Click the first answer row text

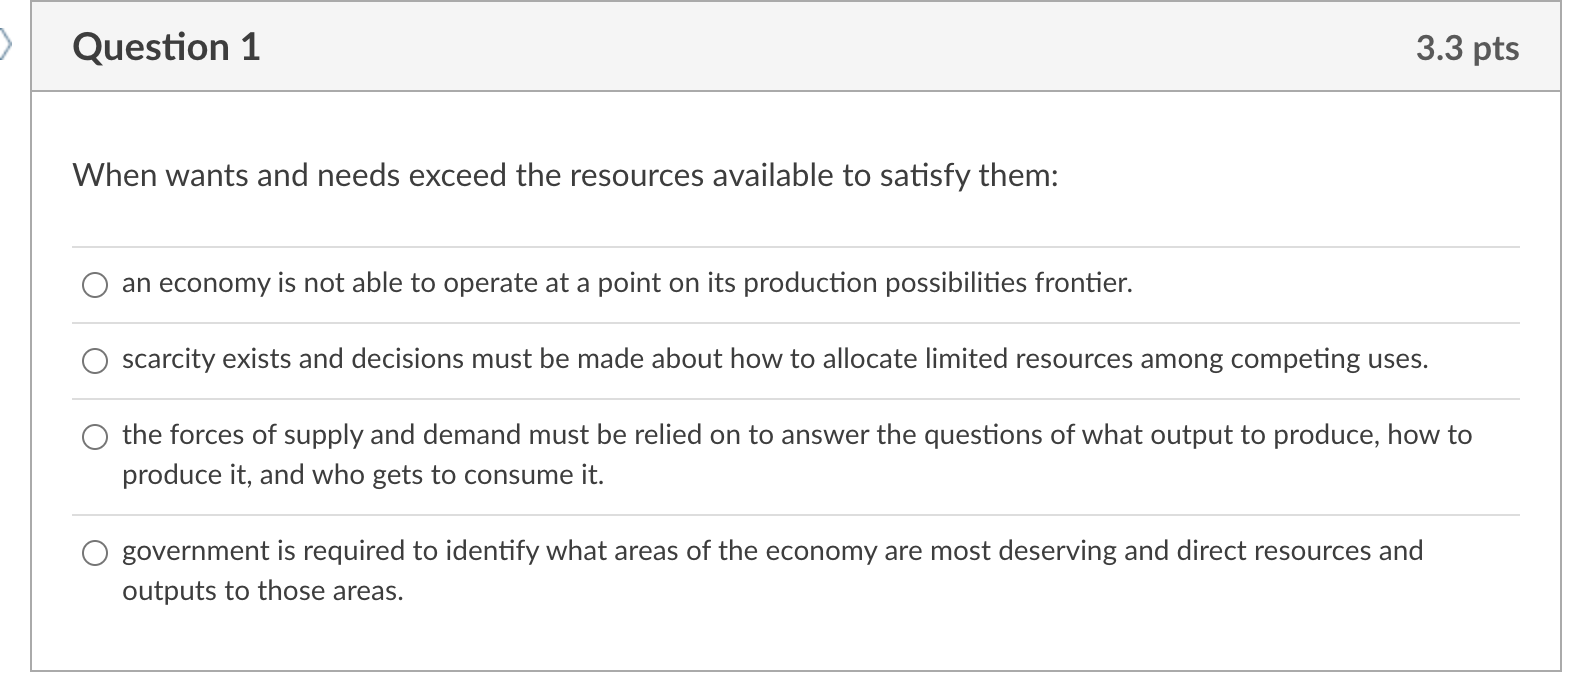click(x=627, y=284)
